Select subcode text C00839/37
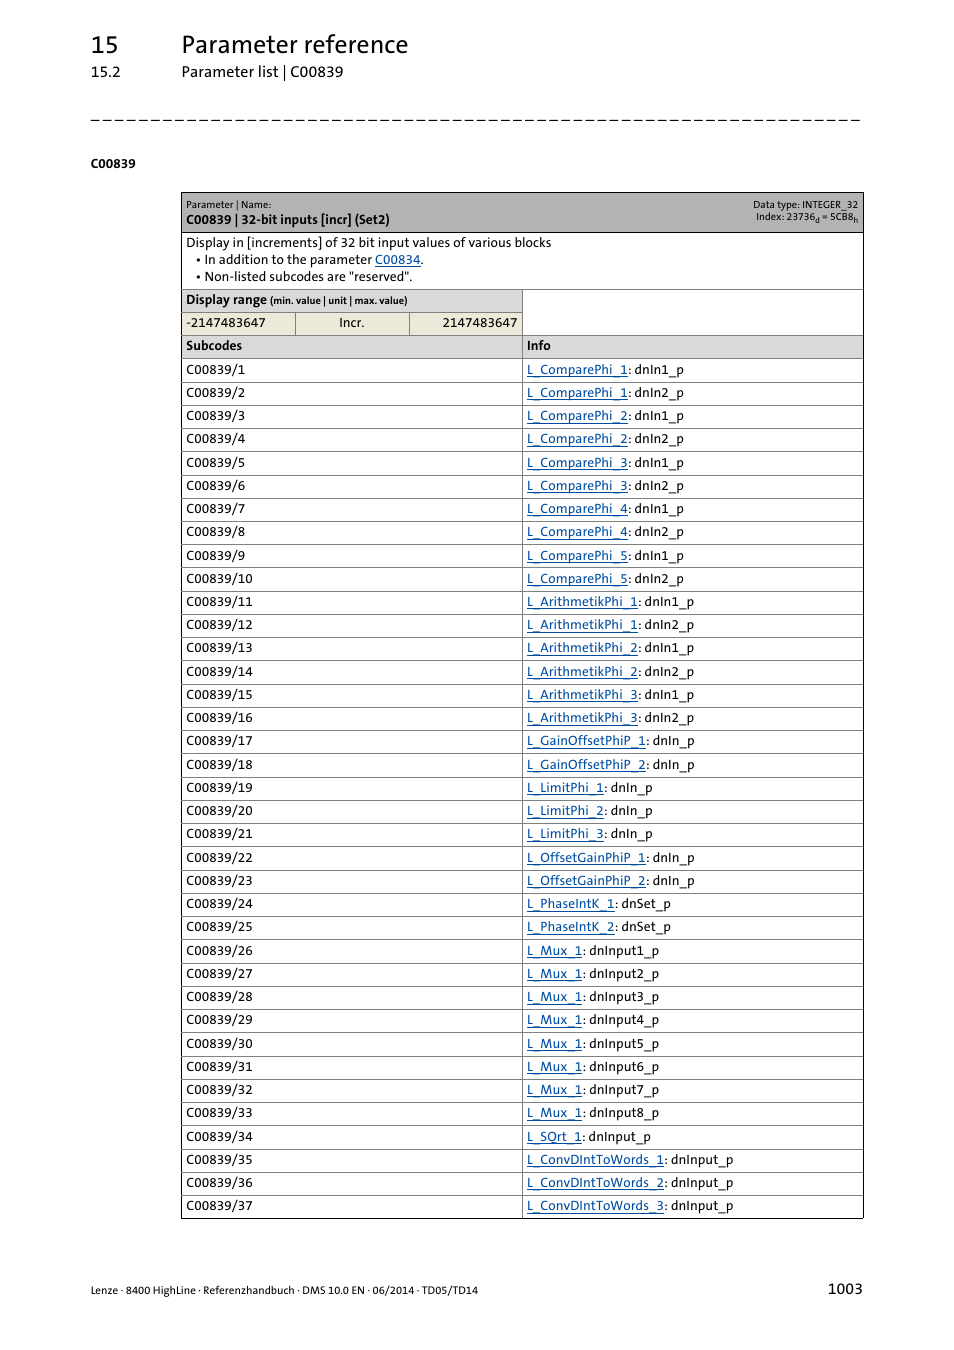Viewport: 954px width, 1350px height. 219,1206
